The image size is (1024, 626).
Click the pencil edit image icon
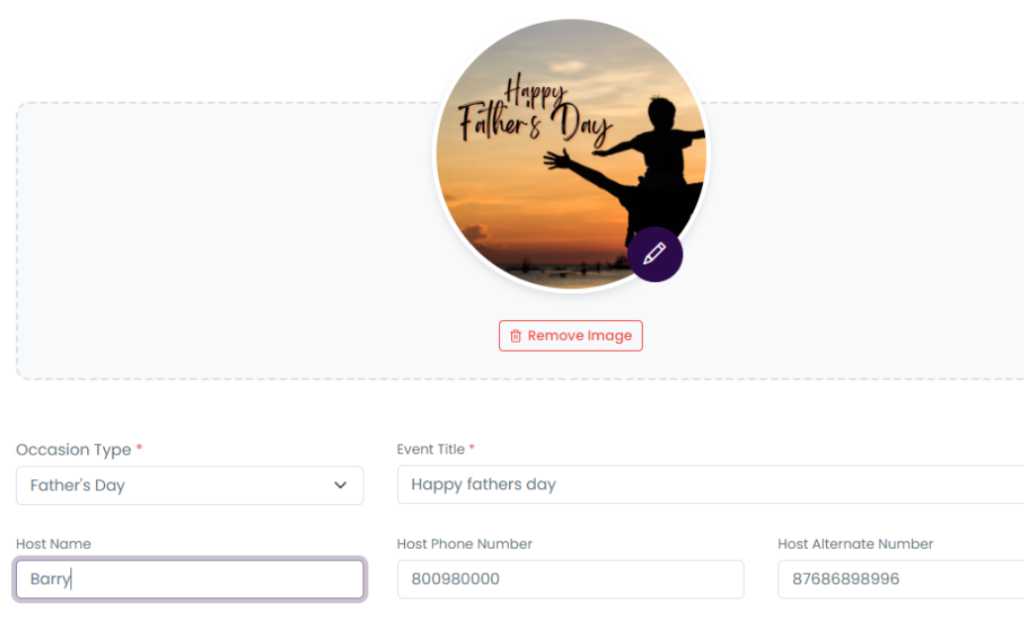tap(655, 254)
